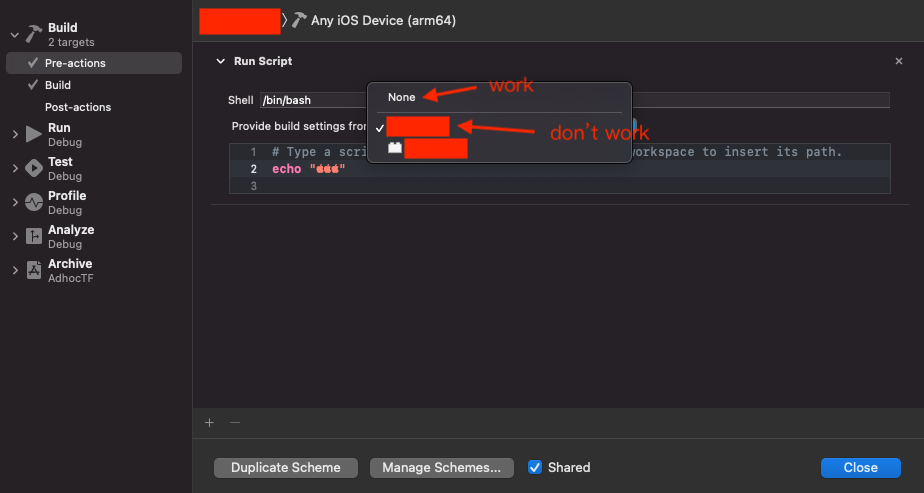Viewport: 924px width, 493px height.
Task: Select Post-actions under Build
Action: tap(78, 107)
